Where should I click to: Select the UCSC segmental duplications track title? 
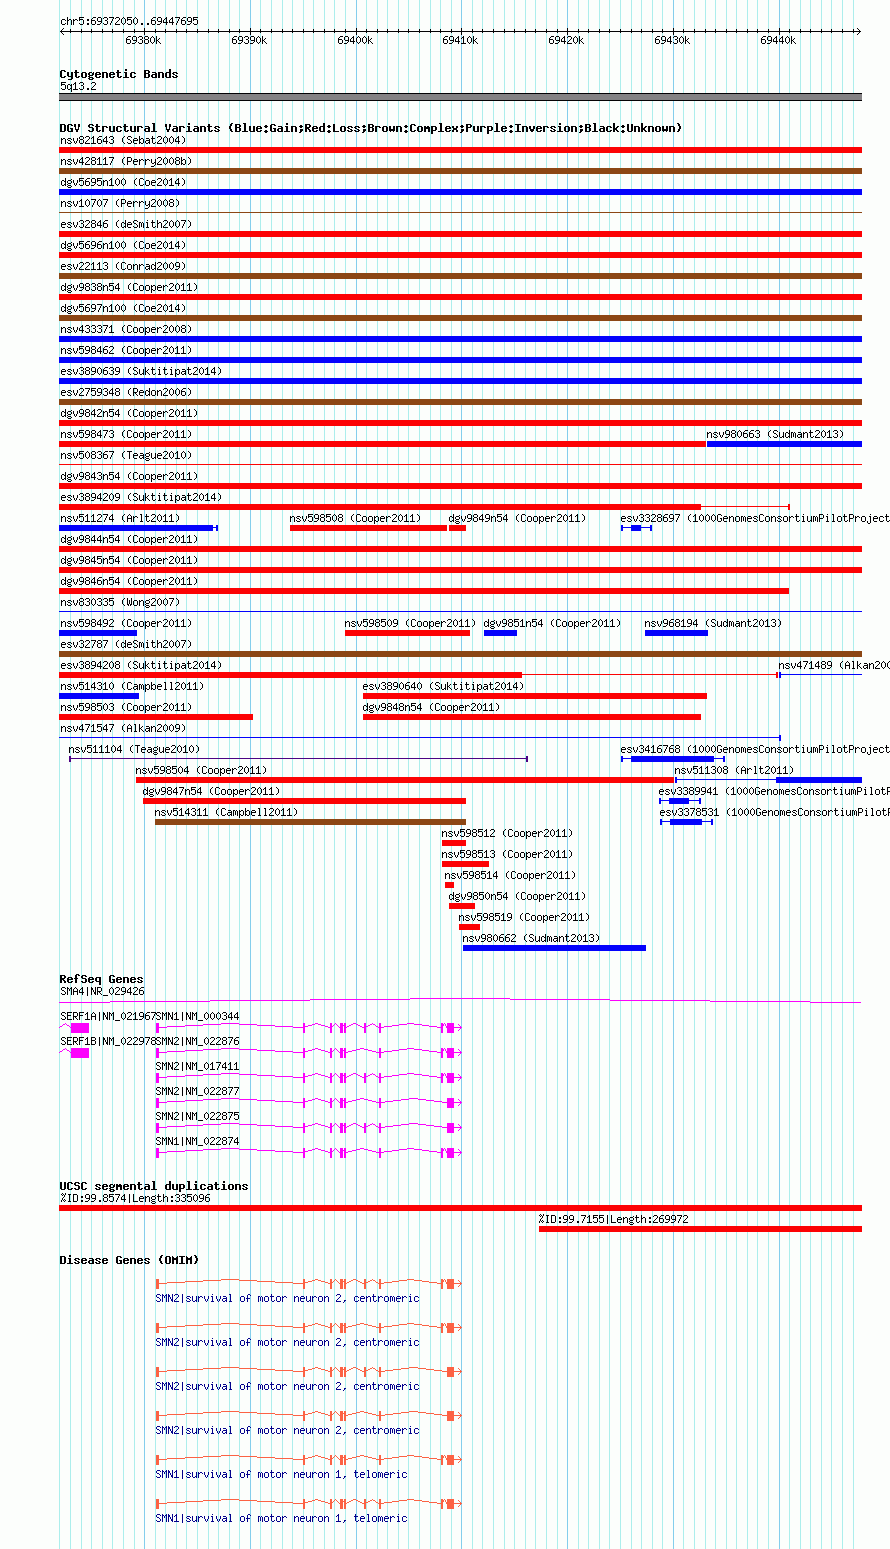pyautogui.click(x=154, y=1186)
